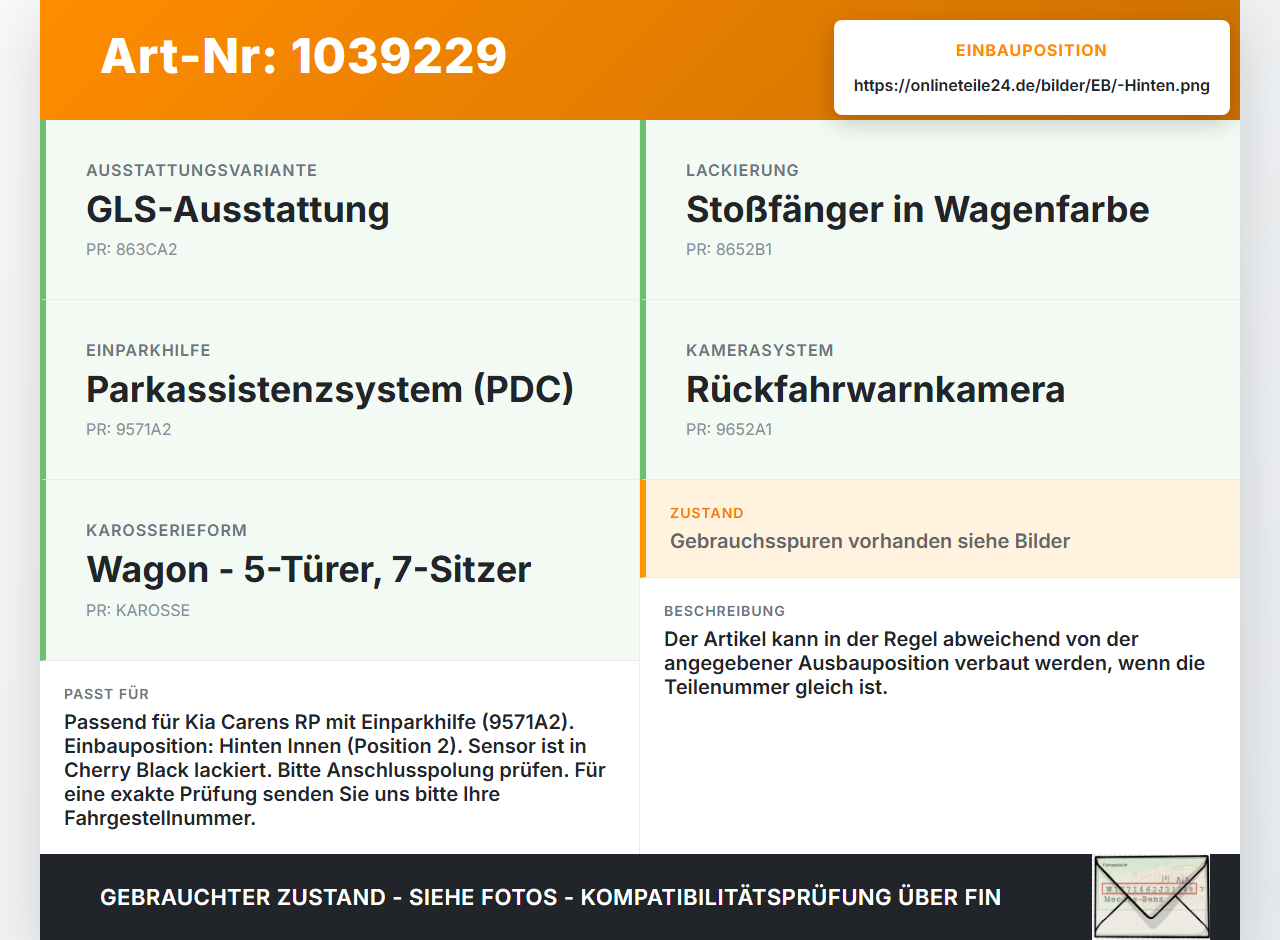Screen dimensions: 1280x940
Task: Click the LACKIERUNG label
Action: (x=742, y=171)
